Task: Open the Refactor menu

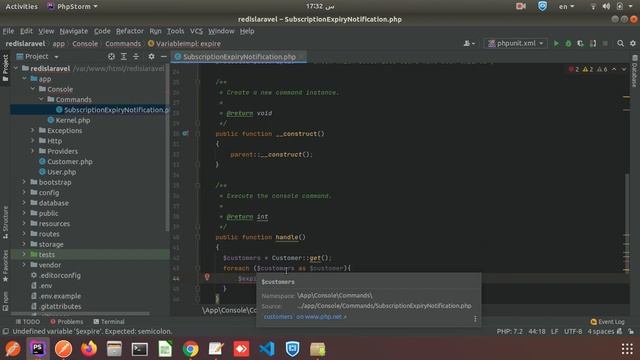Action: pyautogui.click(x=129, y=31)
